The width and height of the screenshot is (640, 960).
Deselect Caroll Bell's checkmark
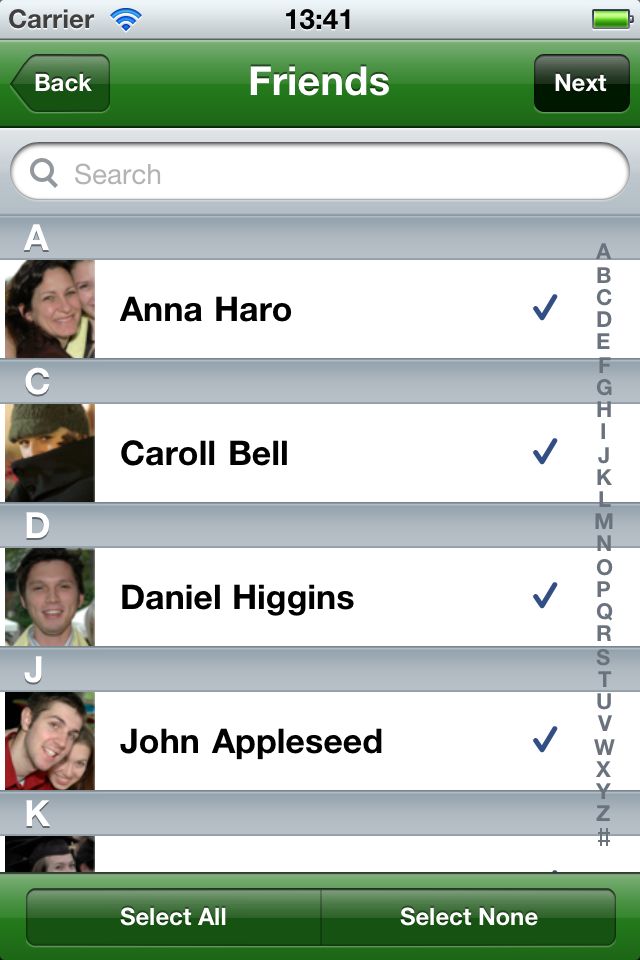pos(545,451)
